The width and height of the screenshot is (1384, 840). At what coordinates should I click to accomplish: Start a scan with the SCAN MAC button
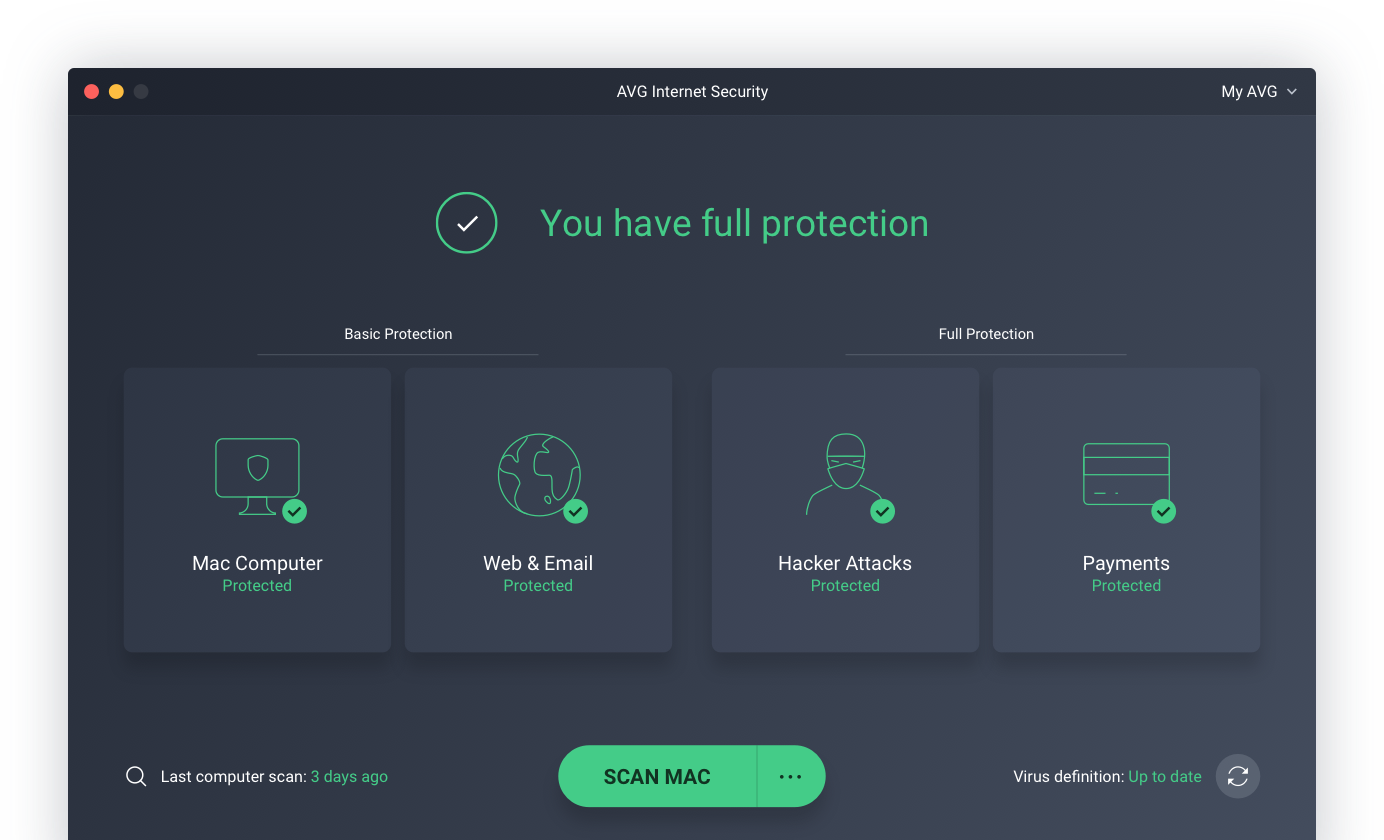pos(656,776)
